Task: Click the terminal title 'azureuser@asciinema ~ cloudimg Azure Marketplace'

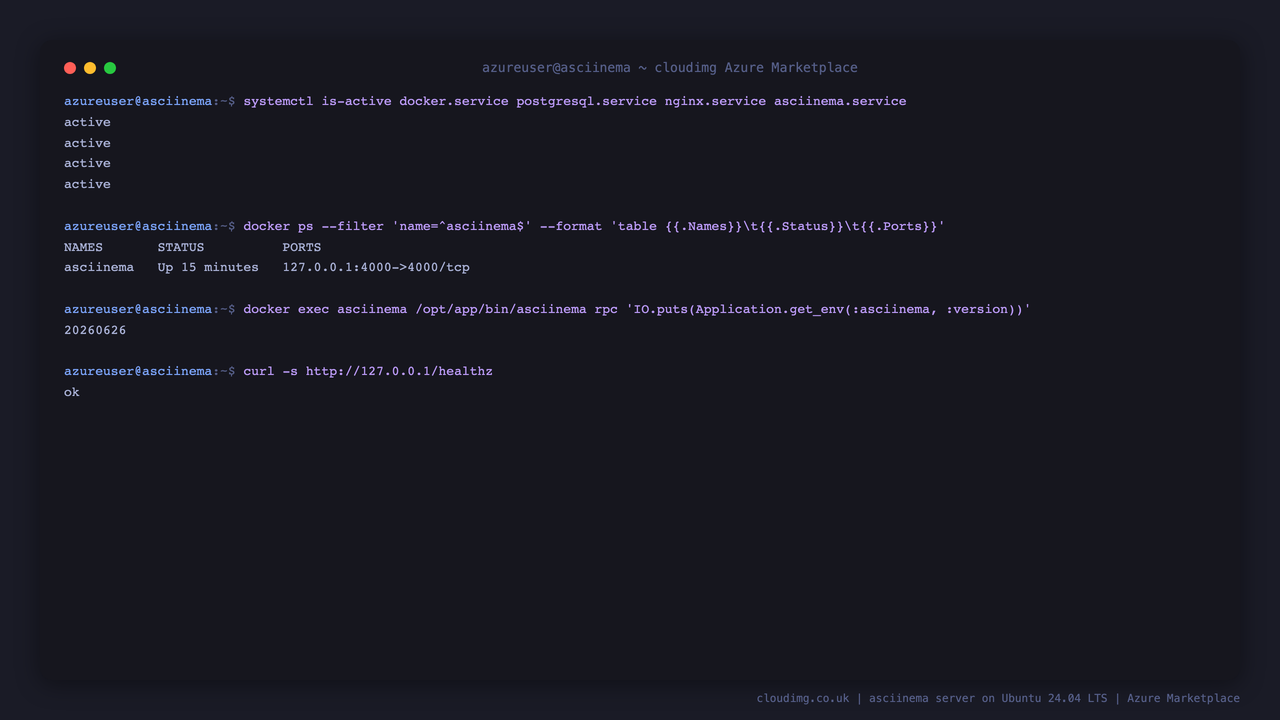Action: [670, 68]
